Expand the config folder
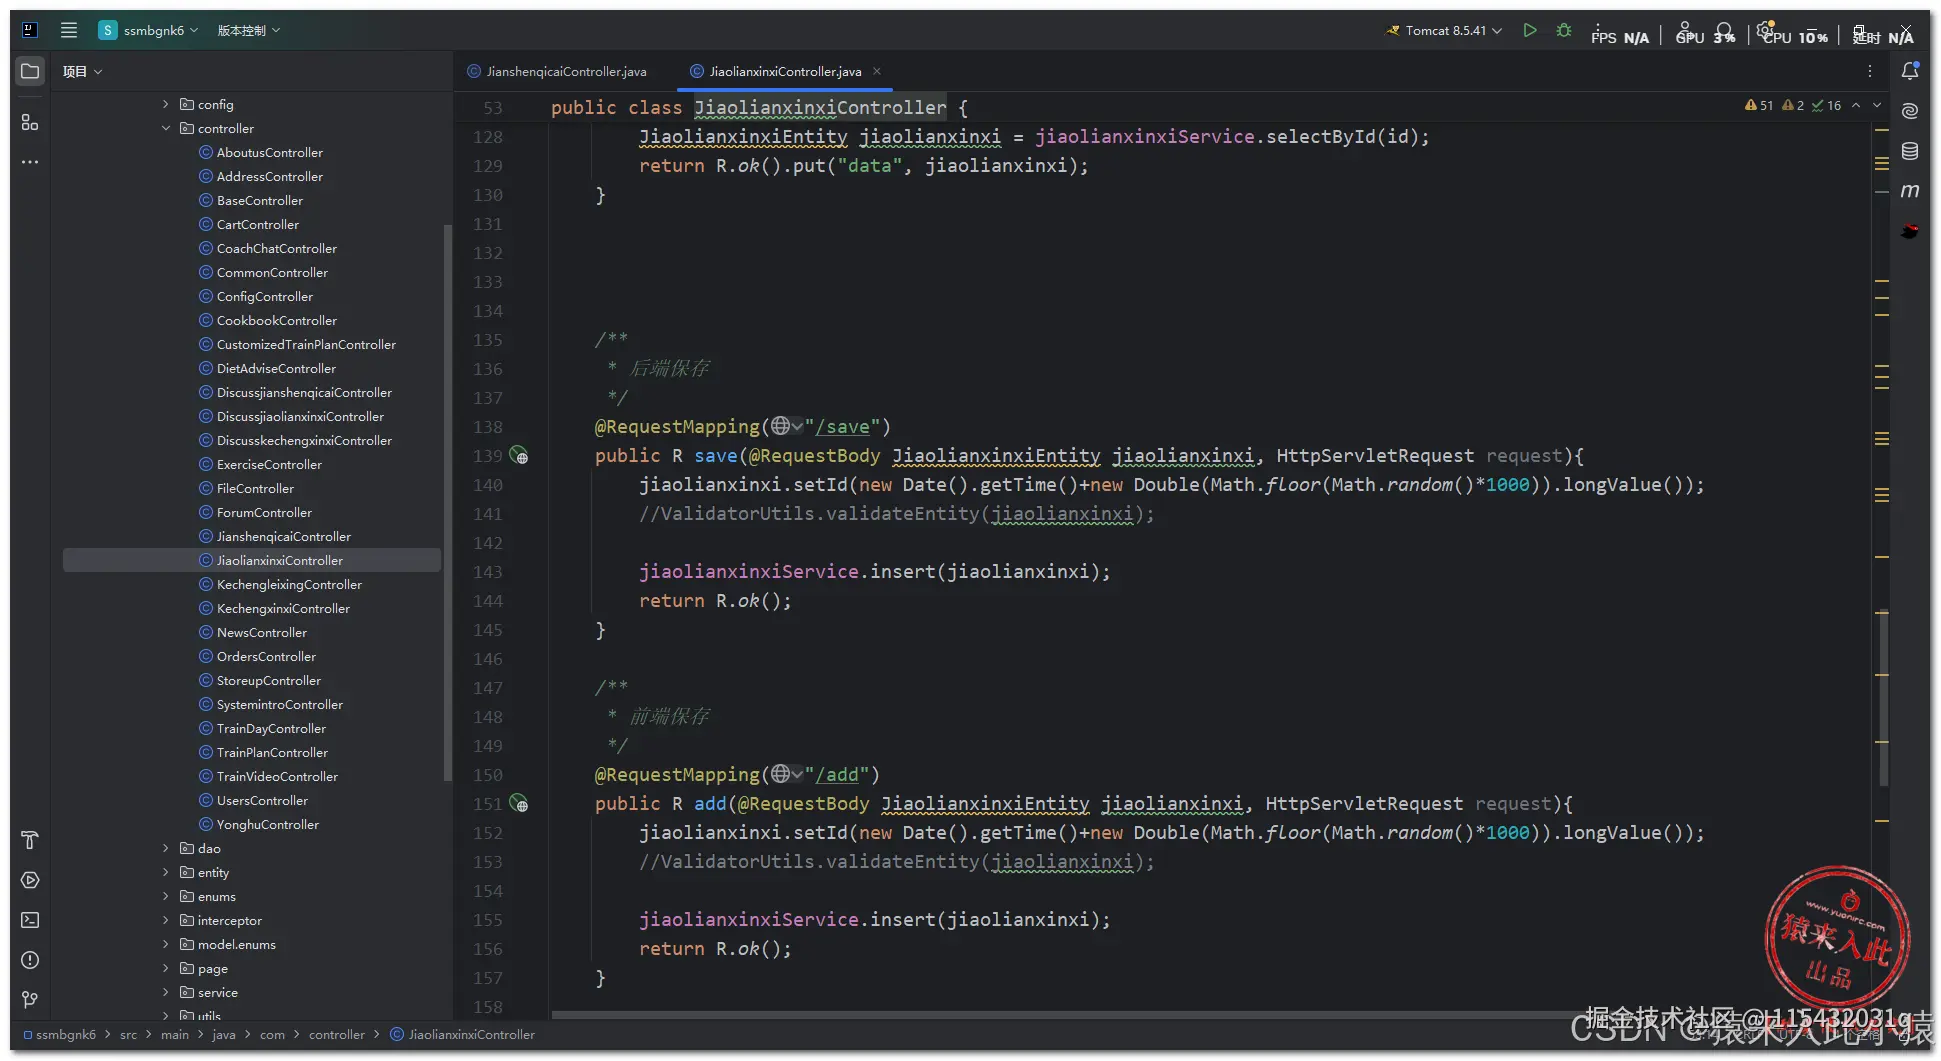1941x1061 pixels. click(x=166, y=104)
